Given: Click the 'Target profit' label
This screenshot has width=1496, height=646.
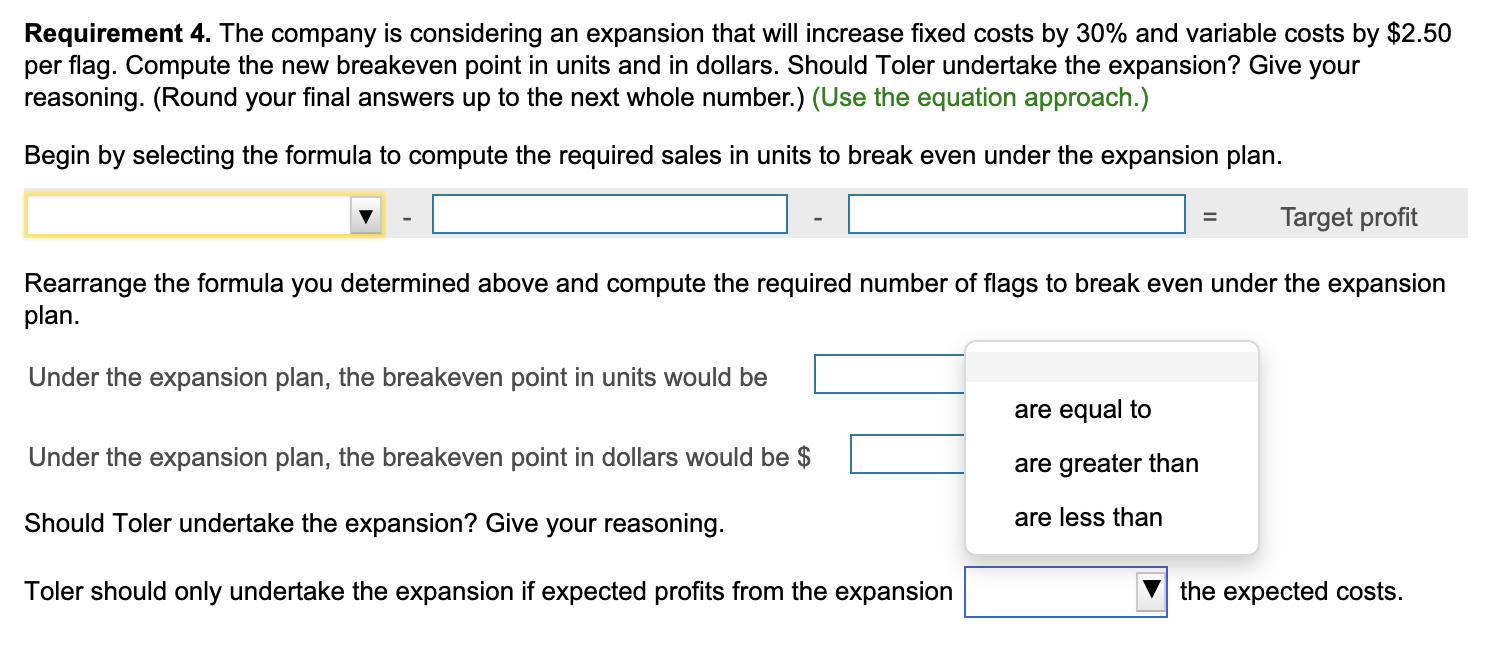Looking at the screenshot, I should 1348,216.
